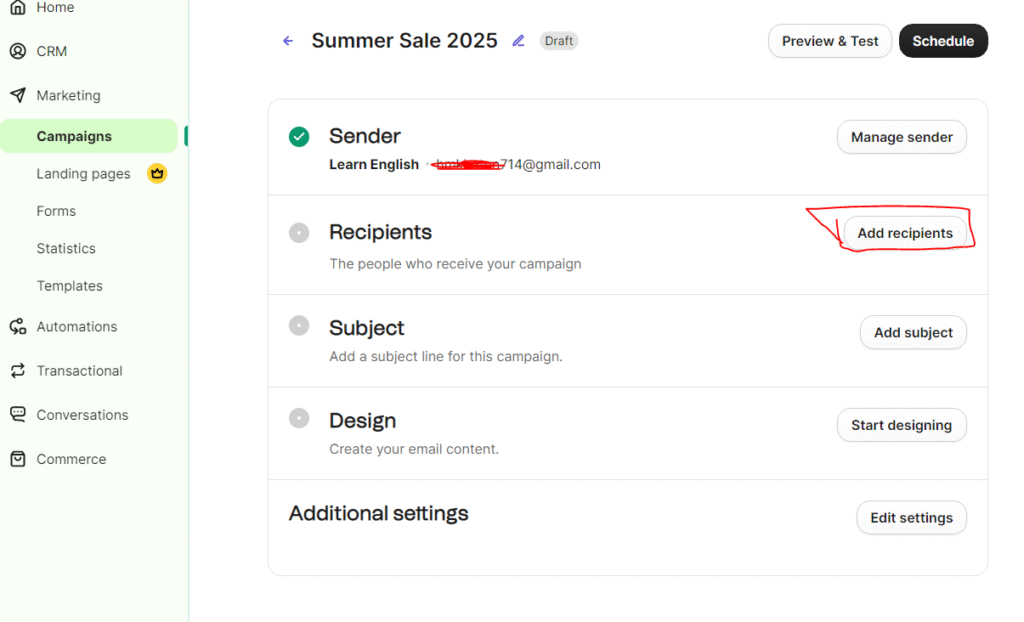
Task: Select the Design step status circle
Action: [x=299, y=418]
